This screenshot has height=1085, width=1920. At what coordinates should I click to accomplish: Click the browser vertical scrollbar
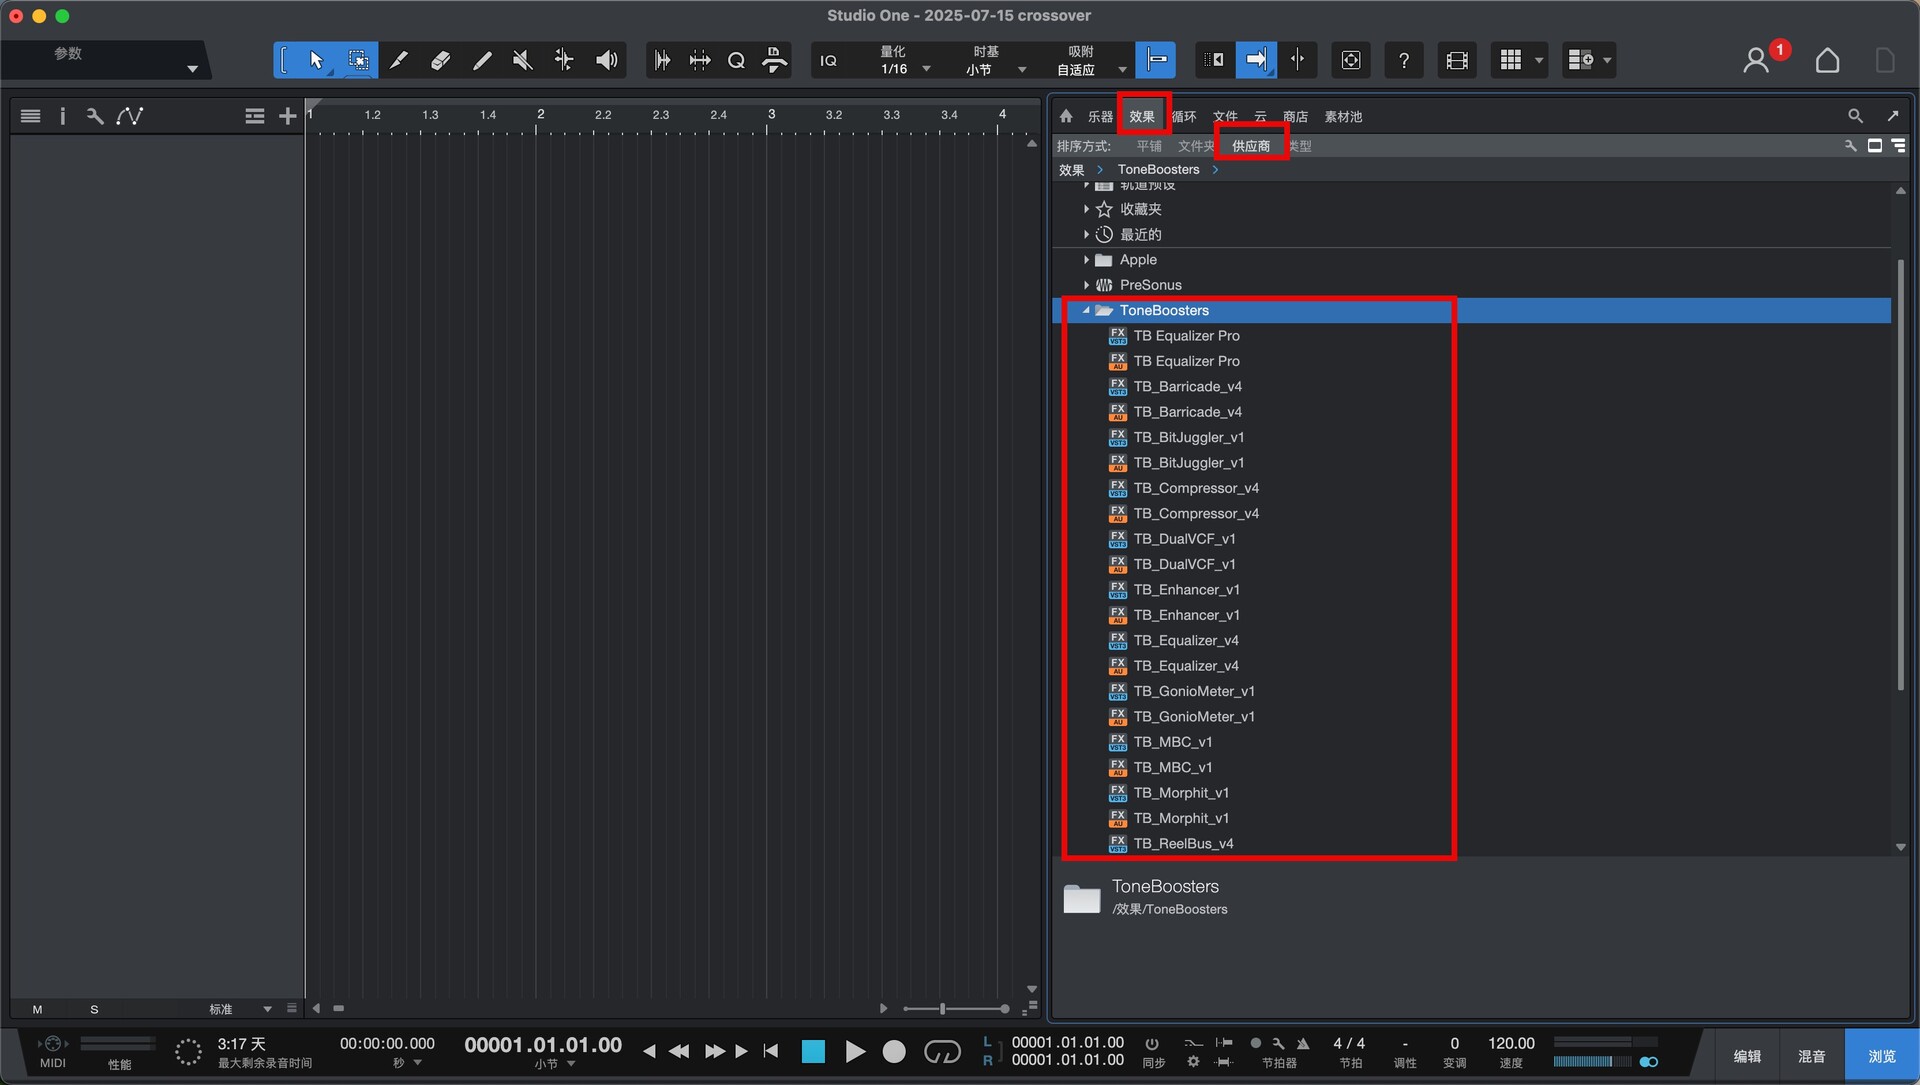coord(1900,475)
